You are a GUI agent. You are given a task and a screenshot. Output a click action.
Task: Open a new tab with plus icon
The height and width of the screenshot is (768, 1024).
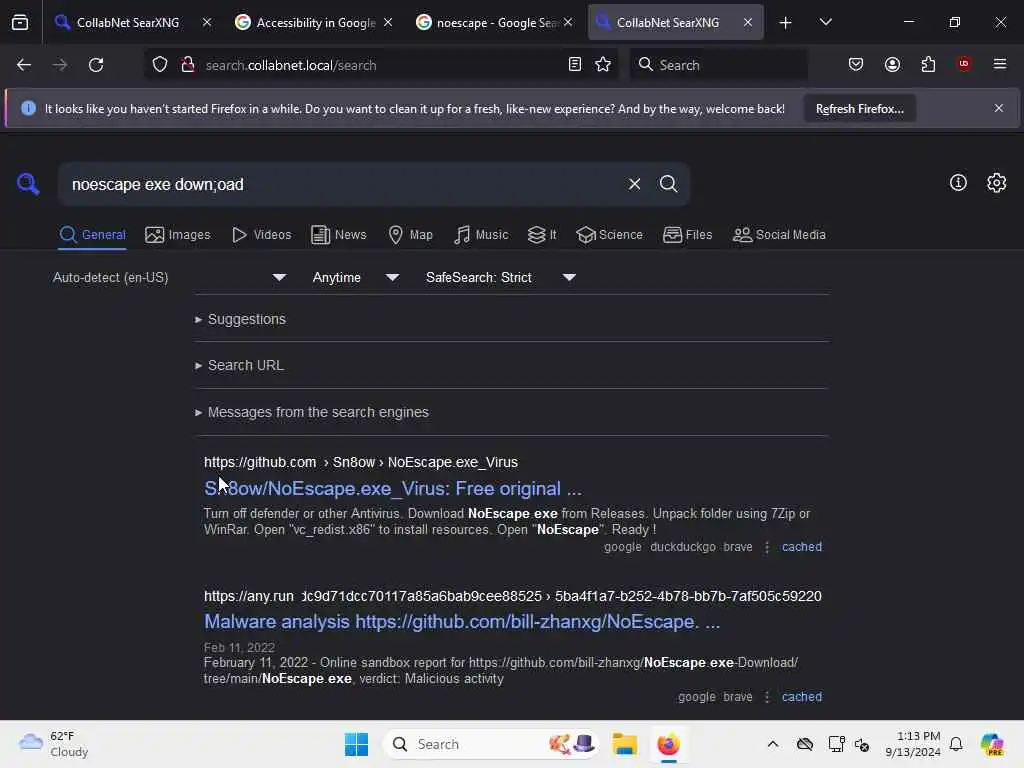pyautogui.click(x=786, y=23)
